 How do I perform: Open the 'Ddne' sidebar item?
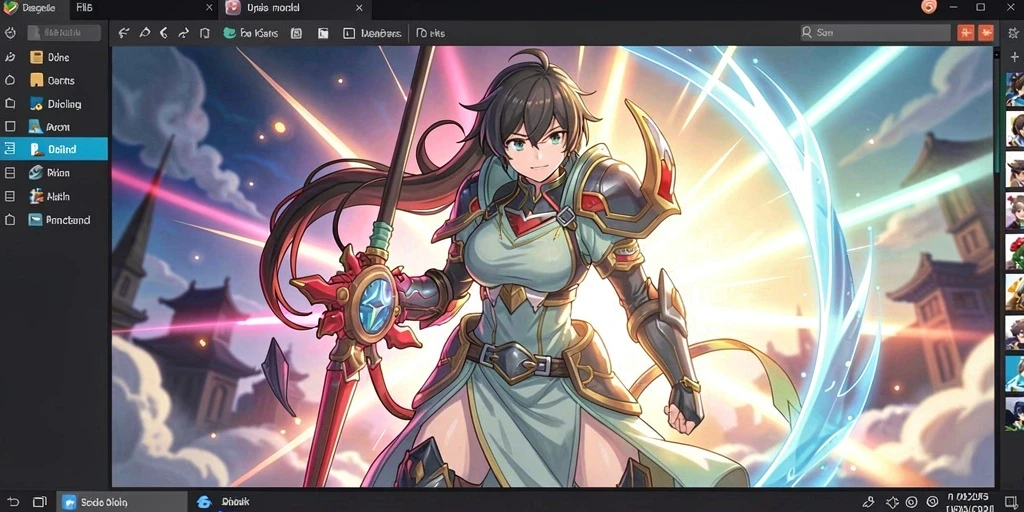click(50, 57)
